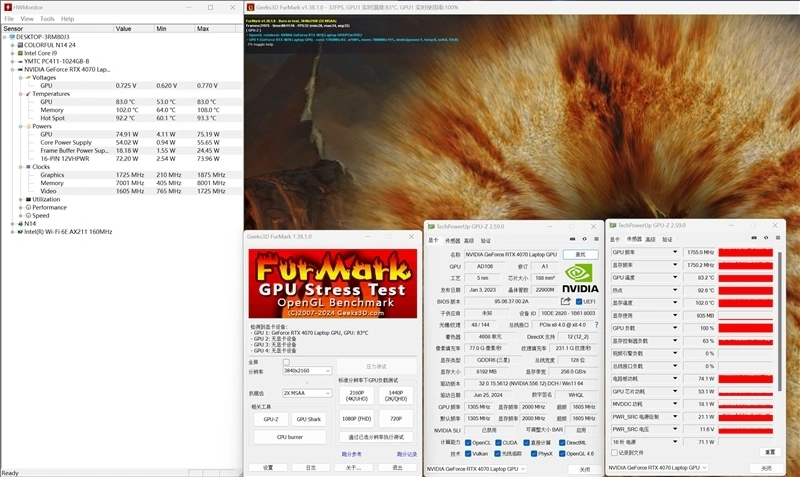Open the 3840x2160 resolution dropdown in FurMark
This screenshot has height=477, width=800.
pos(307,371)
